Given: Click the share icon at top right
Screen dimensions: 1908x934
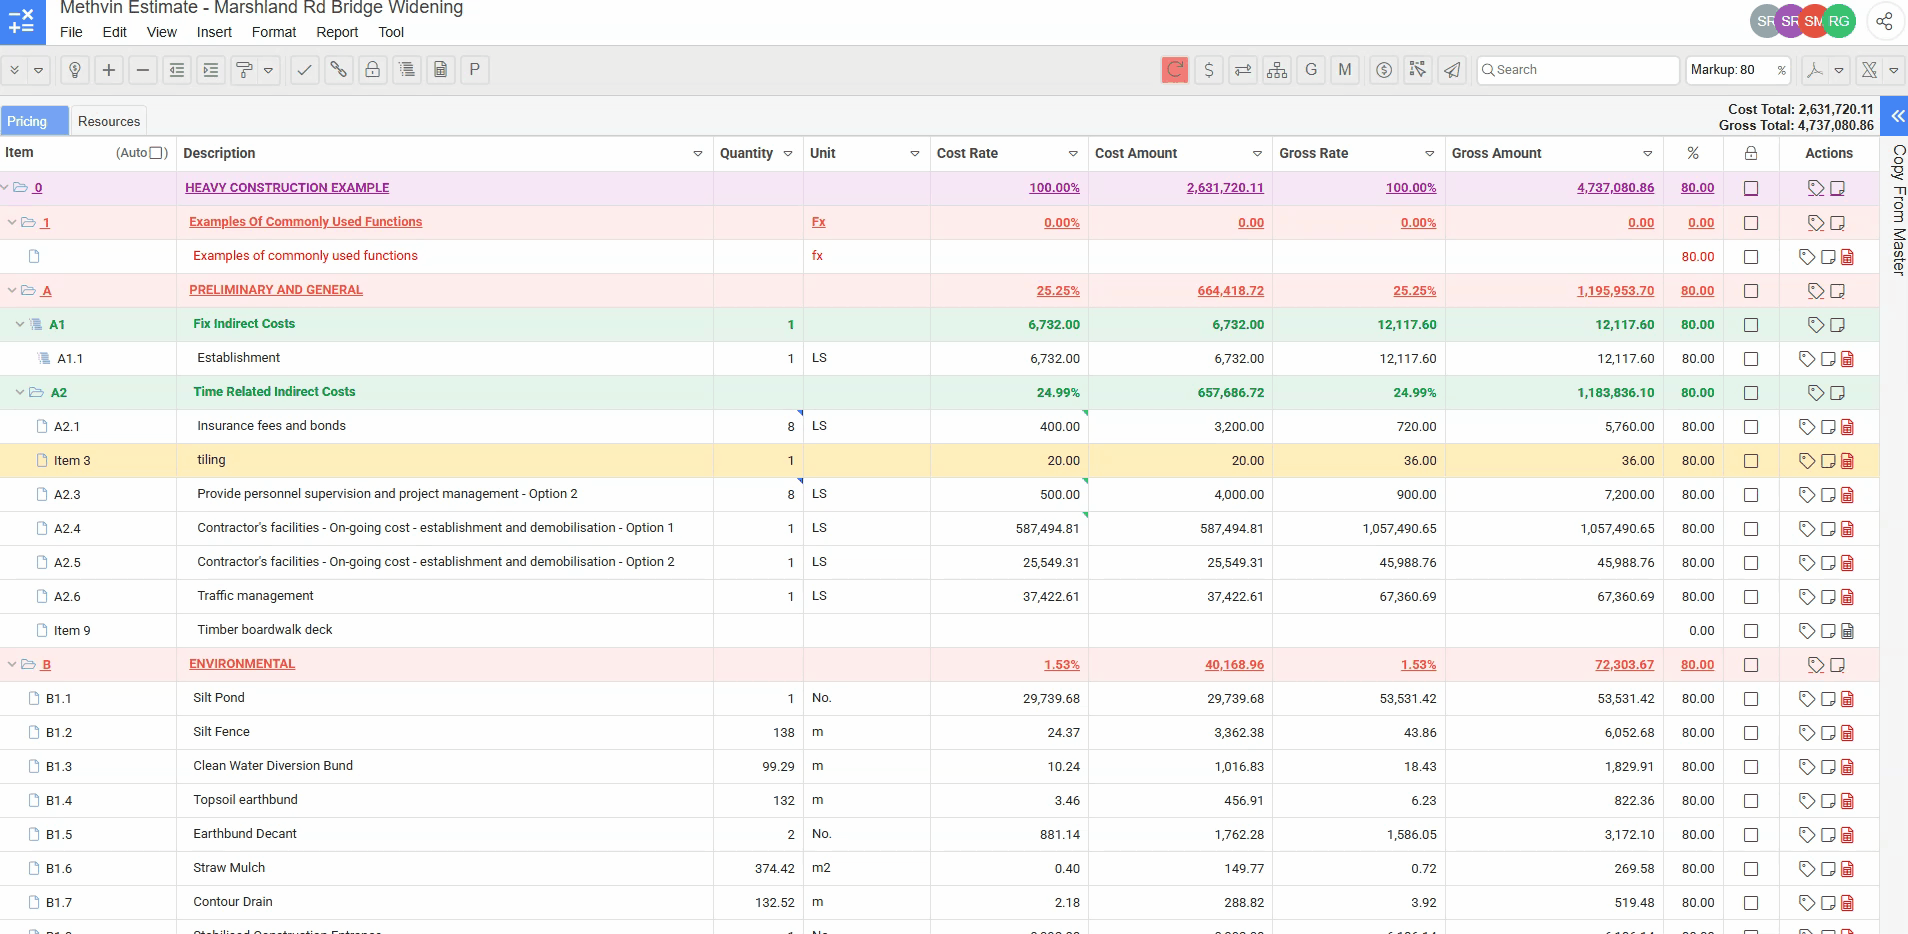Looking at the screenshot, I should pos(1884,21).
